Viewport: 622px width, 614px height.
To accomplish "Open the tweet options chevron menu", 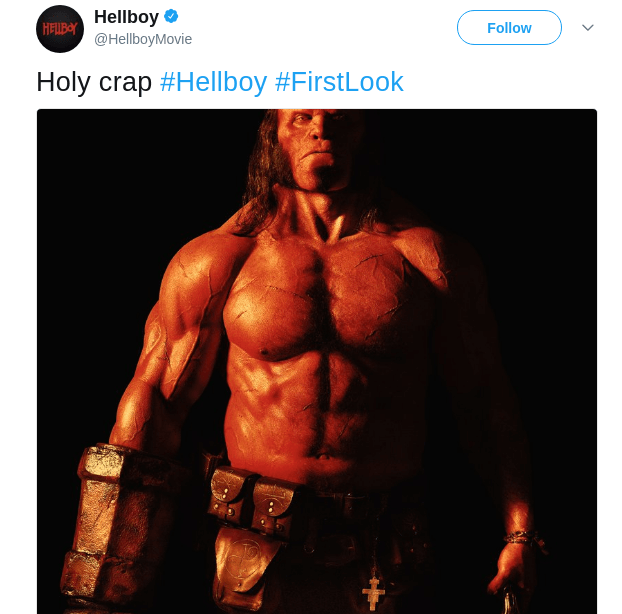I will point(588,27).
